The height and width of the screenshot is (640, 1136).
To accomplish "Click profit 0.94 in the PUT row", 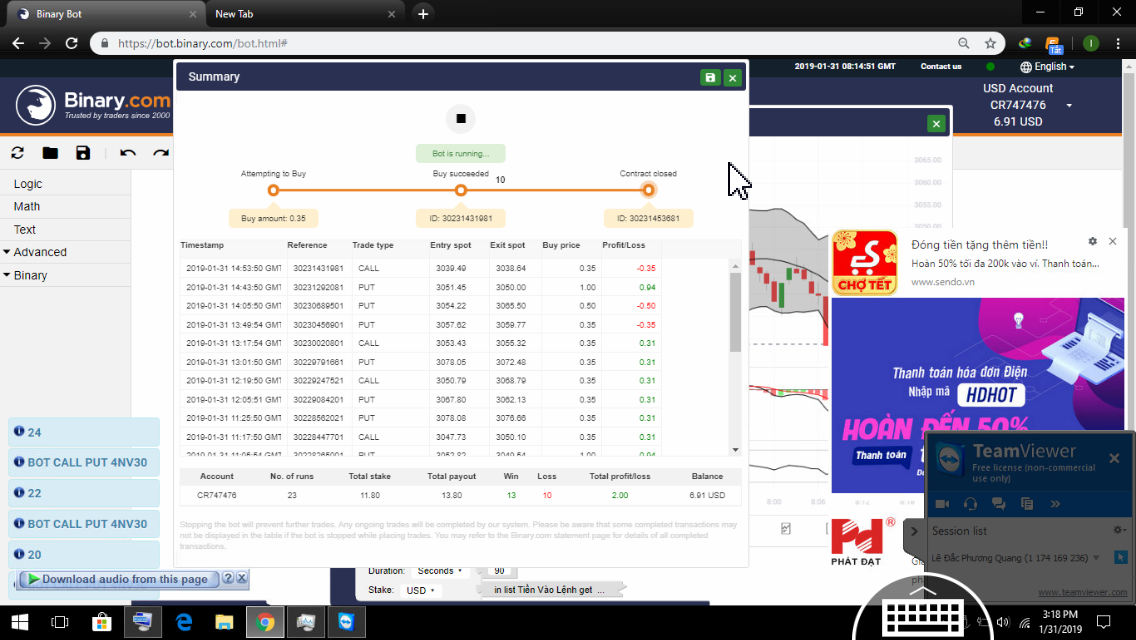I will click(x=647, y=287).
